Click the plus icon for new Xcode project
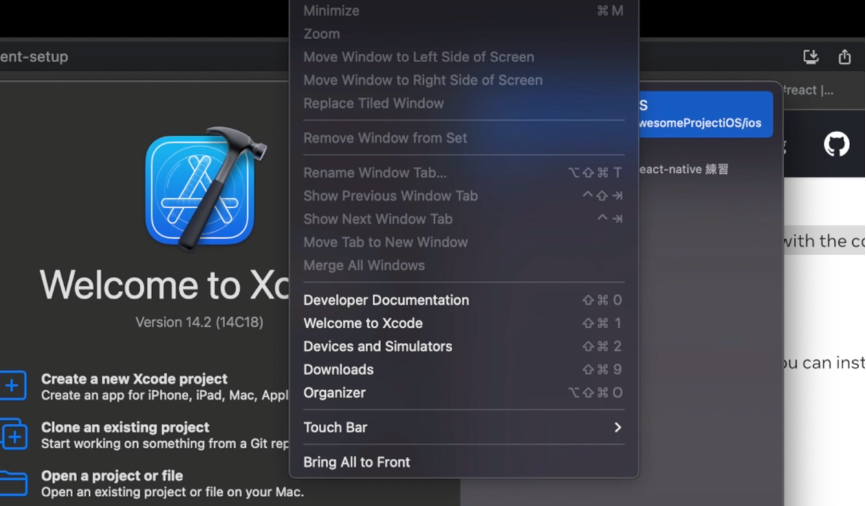866x506 pixels. (x=12, y=386)
